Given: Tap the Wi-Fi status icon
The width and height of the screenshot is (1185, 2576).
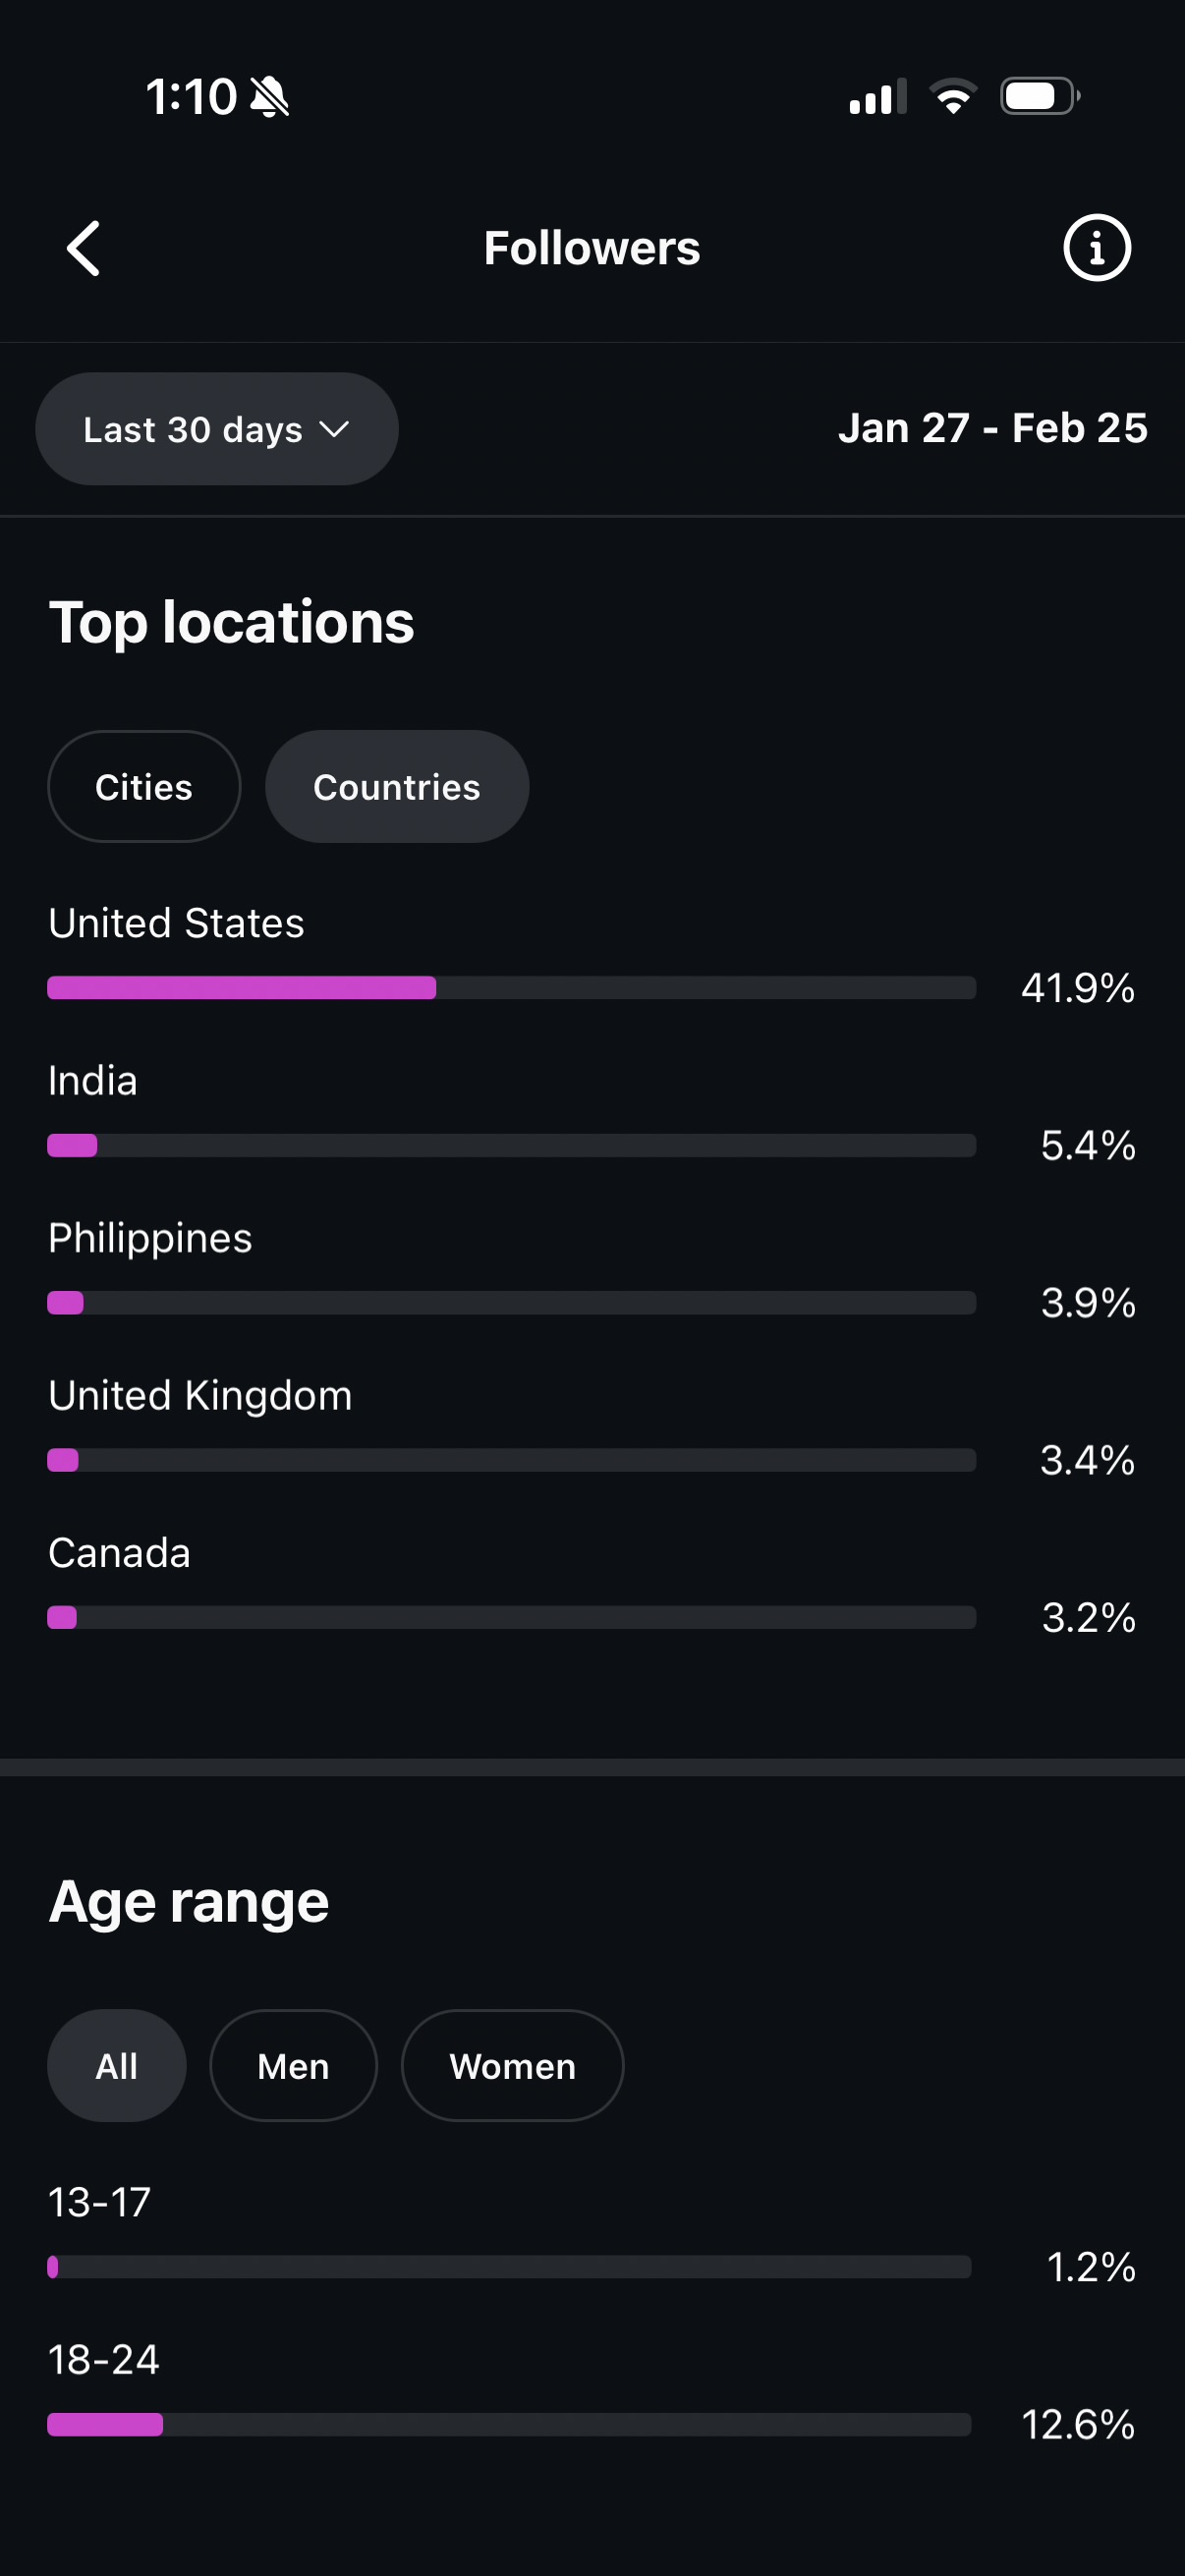Looking at the screenshot, I should [x=953, y=97].
